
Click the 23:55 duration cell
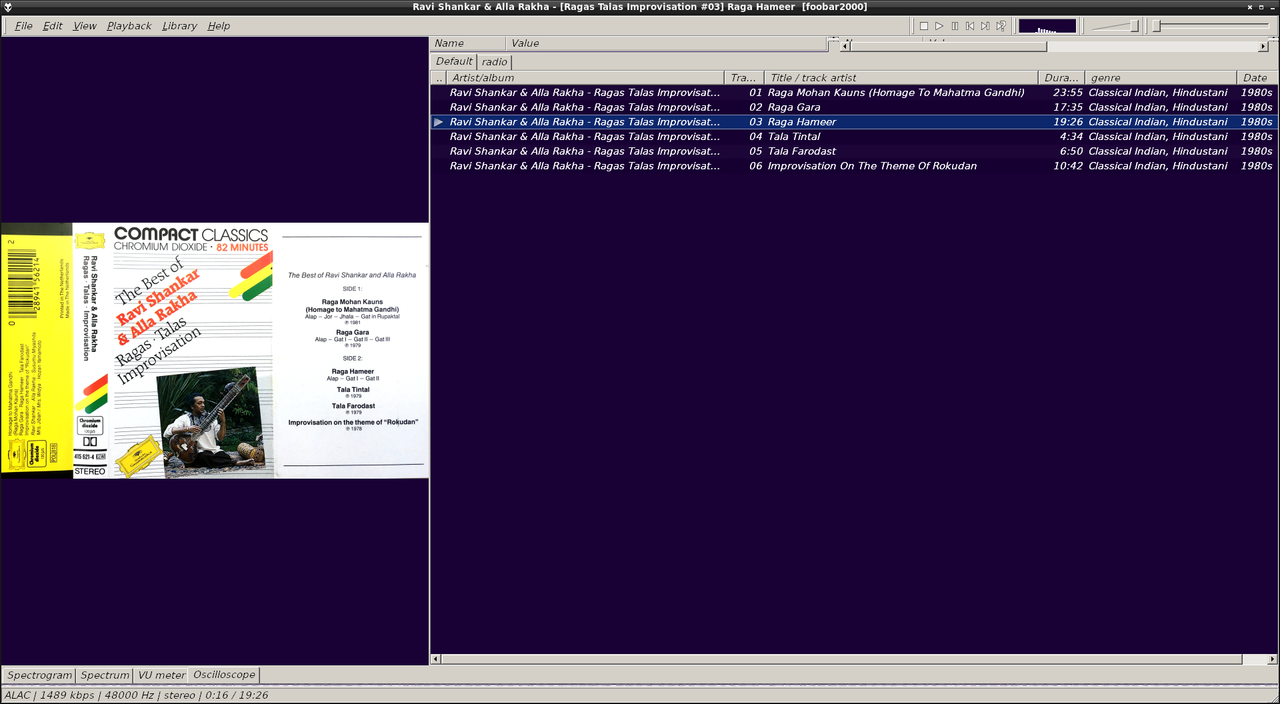1068,92
